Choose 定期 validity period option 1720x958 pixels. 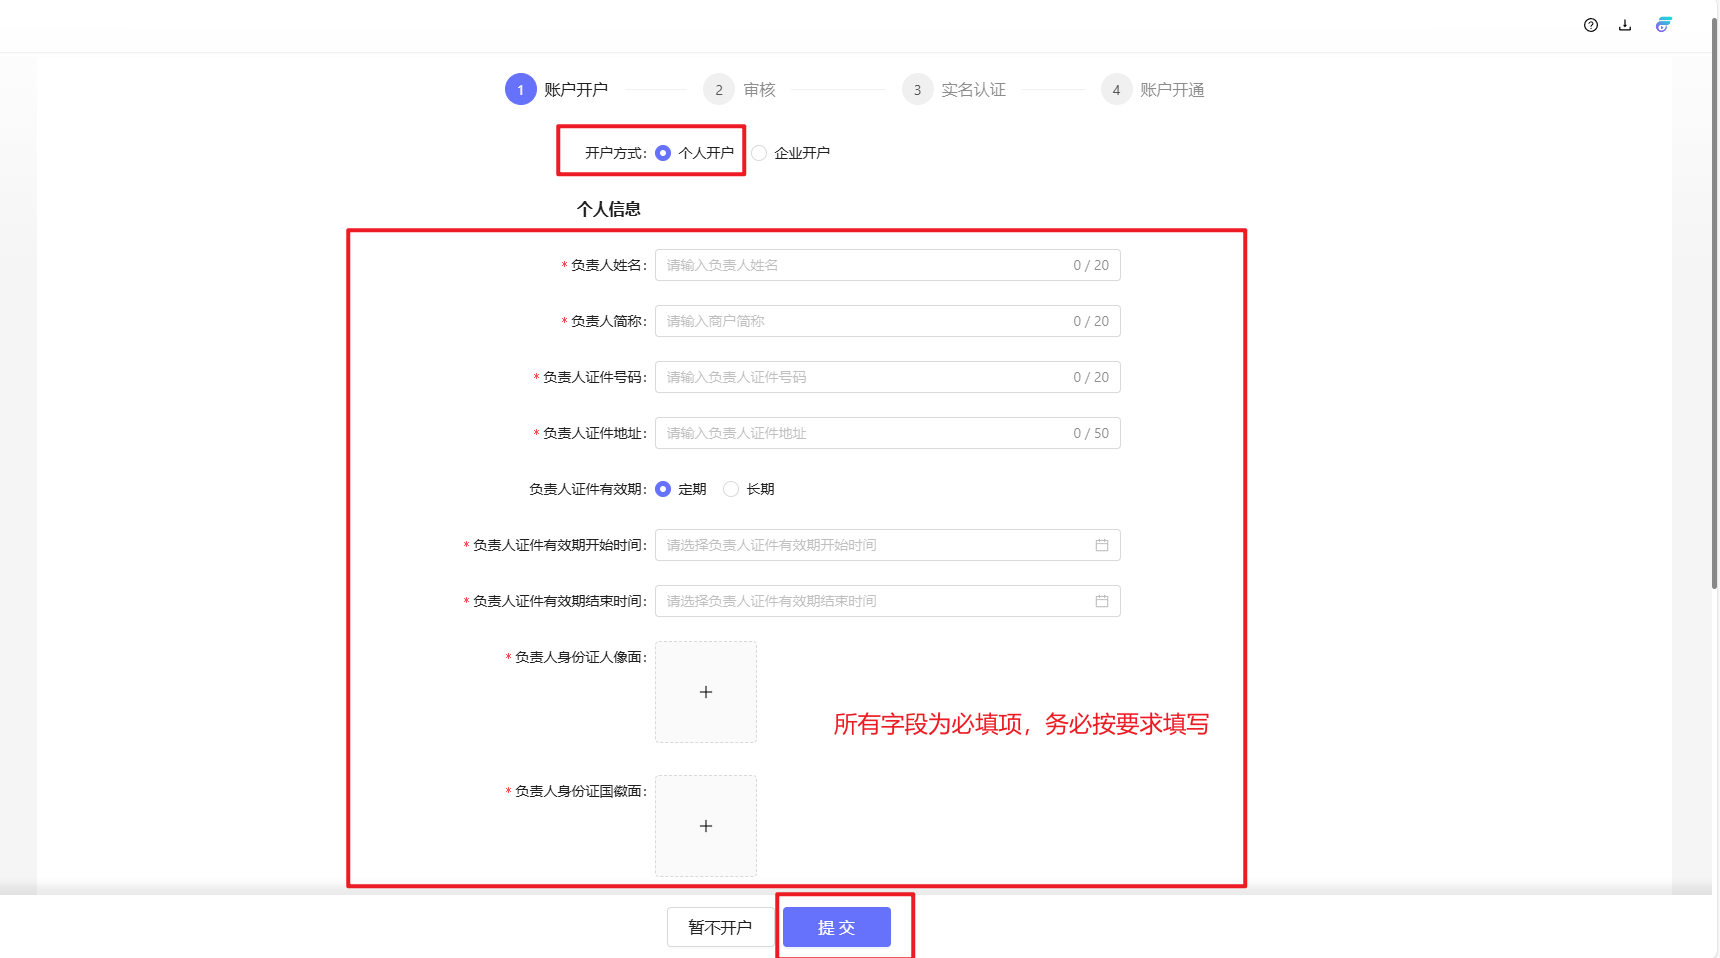(663, 489)
